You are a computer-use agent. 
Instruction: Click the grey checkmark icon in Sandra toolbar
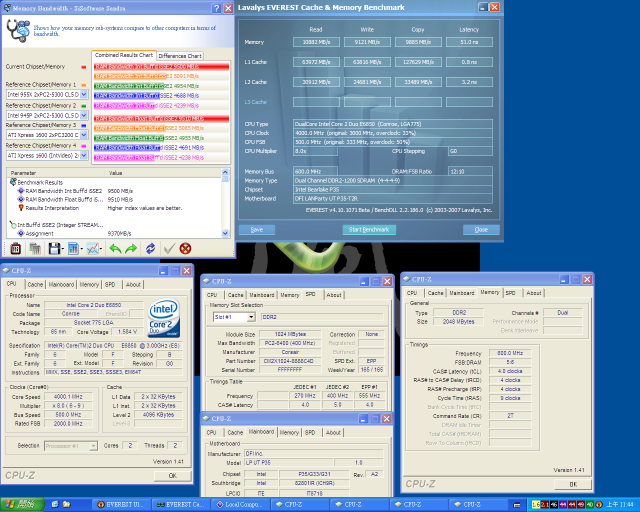(169, 248)
